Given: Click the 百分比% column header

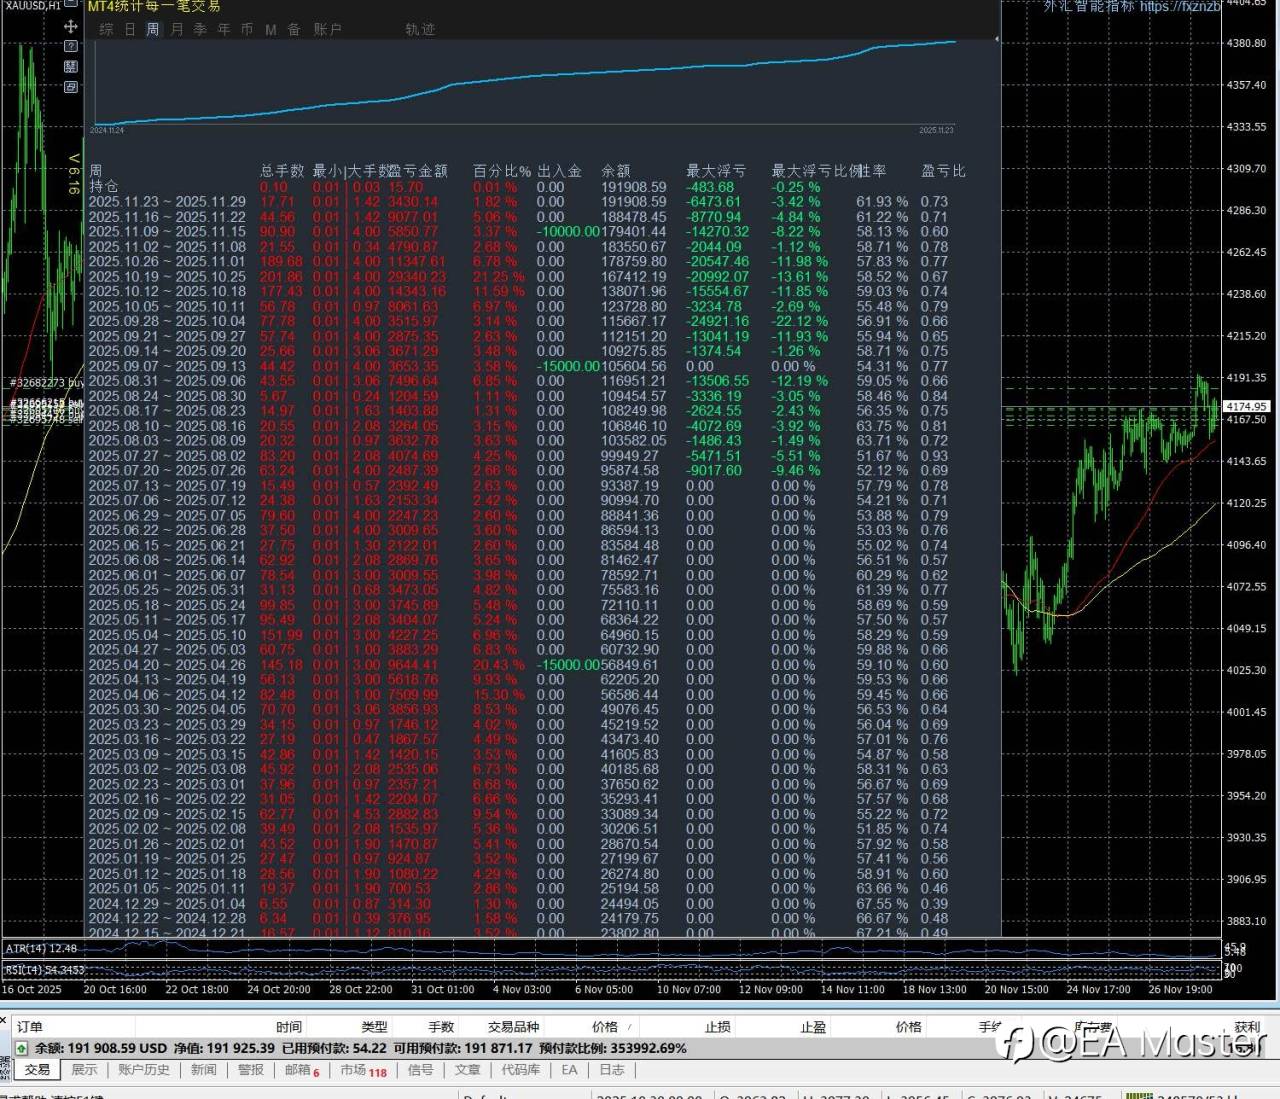Looking at the screenshot, I should click(x=502, y=171).
